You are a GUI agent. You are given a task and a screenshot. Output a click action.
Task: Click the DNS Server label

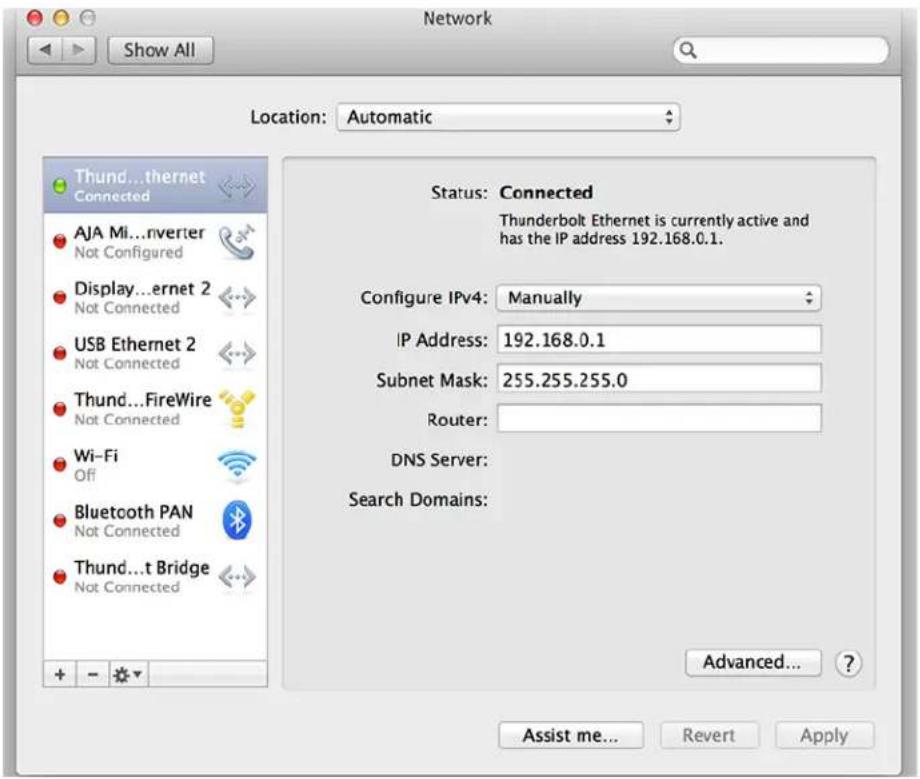pos(439,459)
